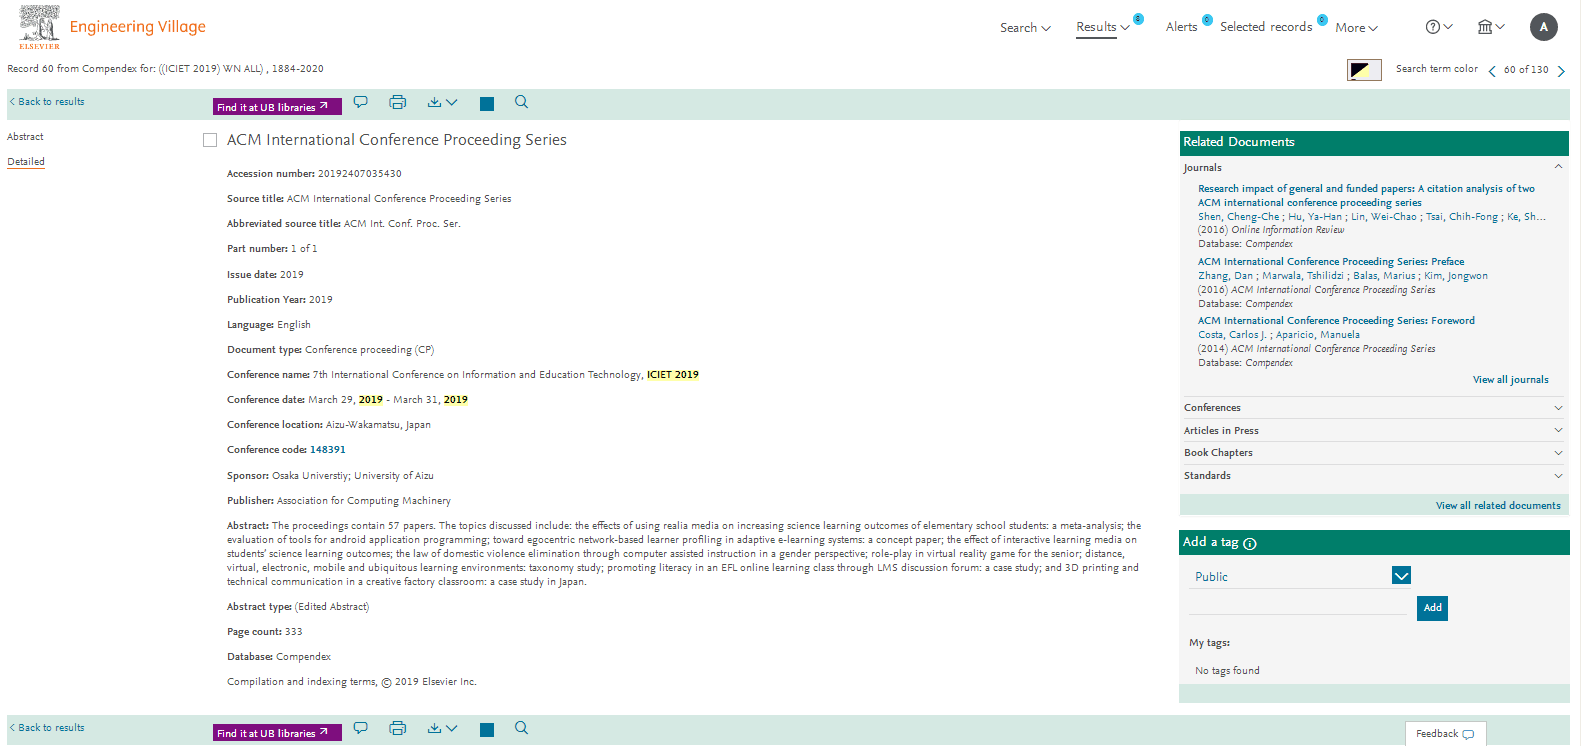Click View all related documents link
The image size is (1581, 746).
click(x=1498, y=506)
